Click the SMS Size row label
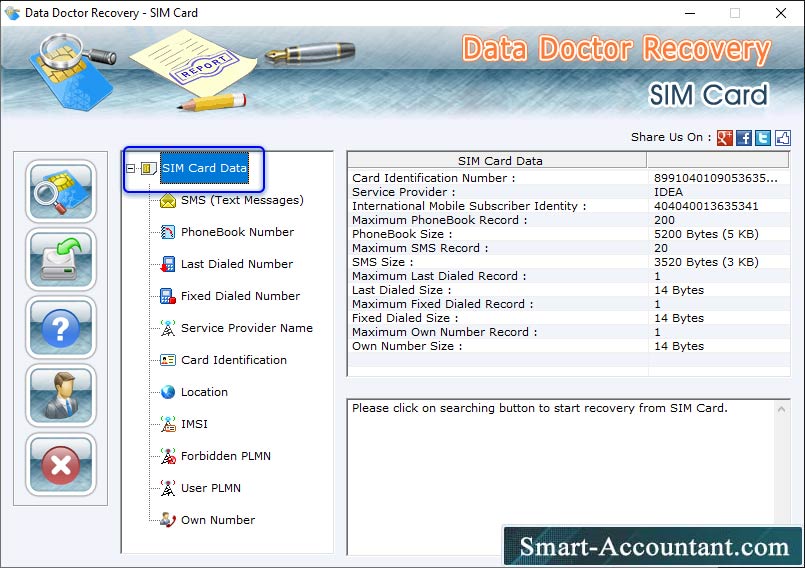Viewport: 805px width, 568px height. click(382, 262)
